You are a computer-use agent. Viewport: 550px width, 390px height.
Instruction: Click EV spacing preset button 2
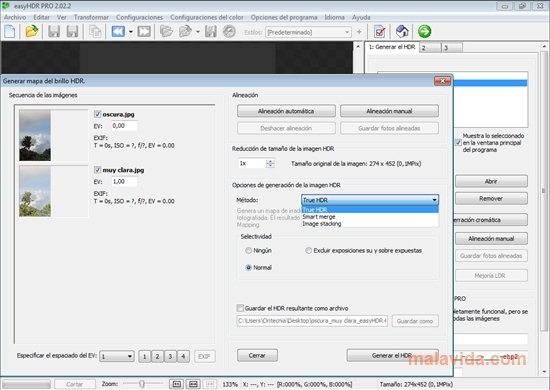(x=157, y=356)
